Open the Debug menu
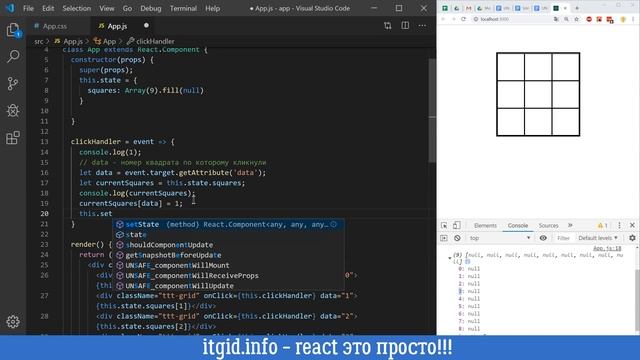 [x=151, y=8]
